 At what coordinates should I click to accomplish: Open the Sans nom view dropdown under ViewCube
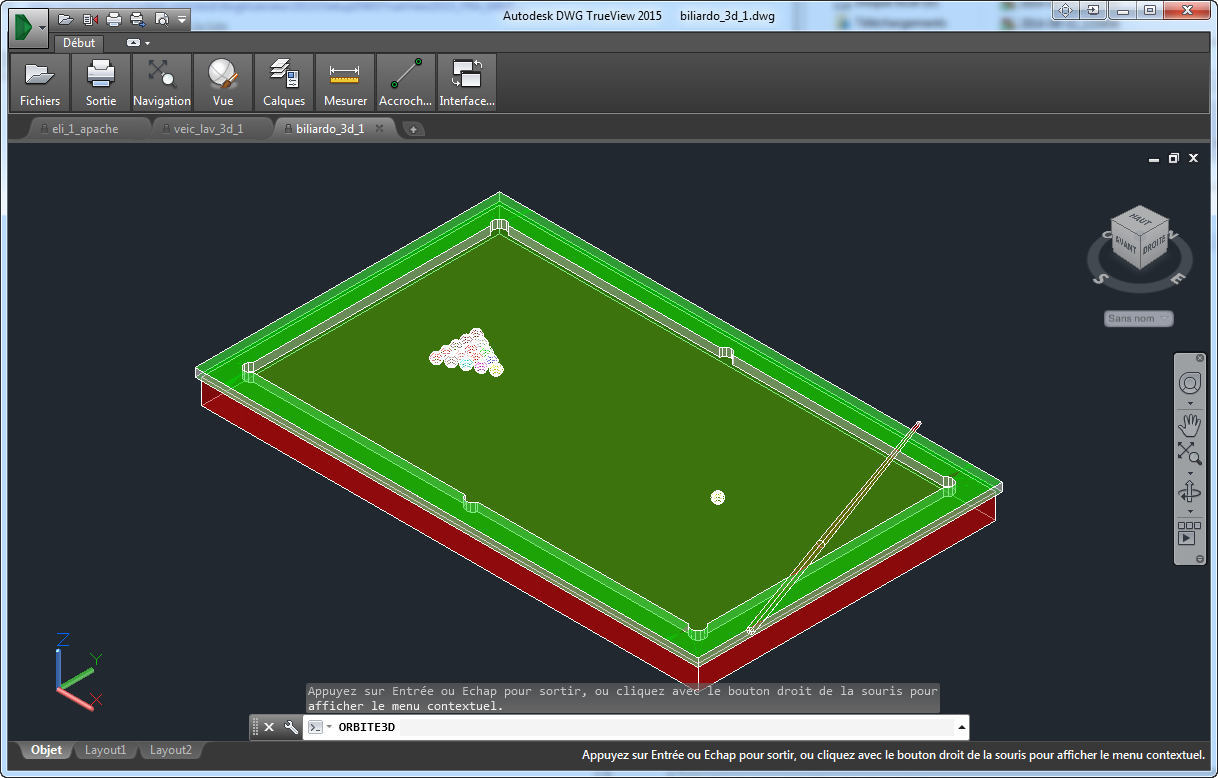click(1138, 318)
